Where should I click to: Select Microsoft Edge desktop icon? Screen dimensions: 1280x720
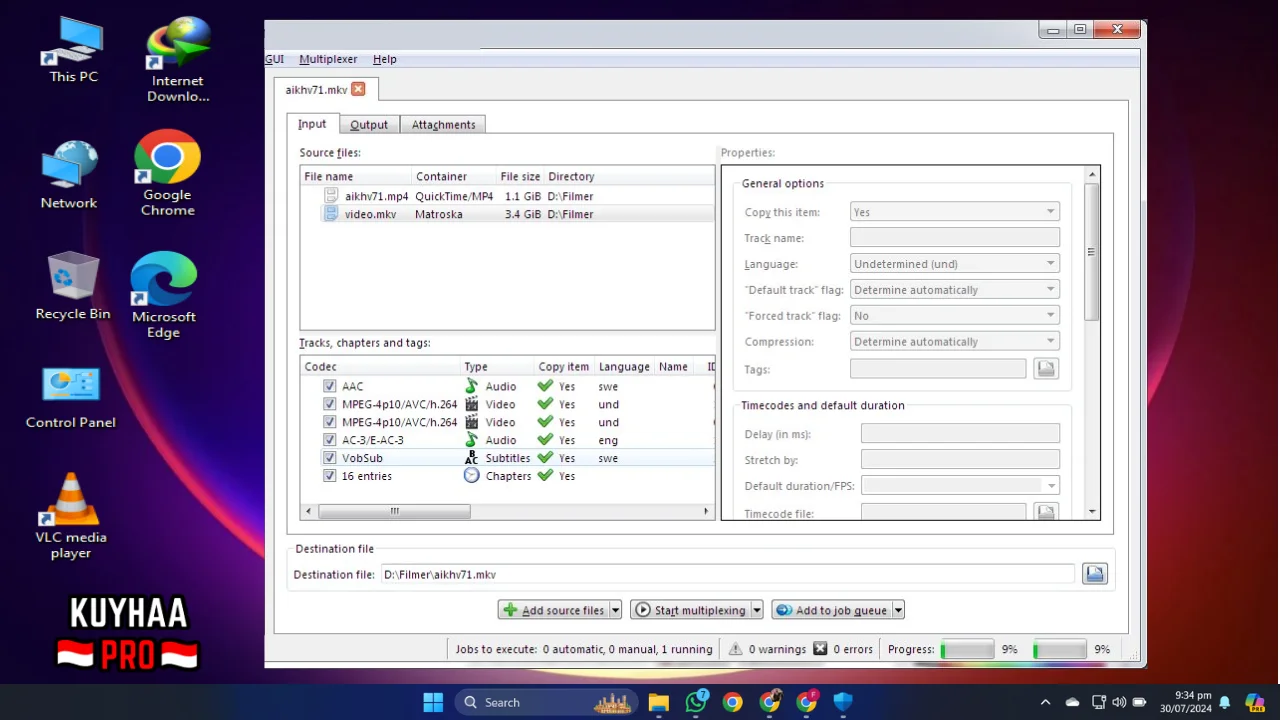164,295
